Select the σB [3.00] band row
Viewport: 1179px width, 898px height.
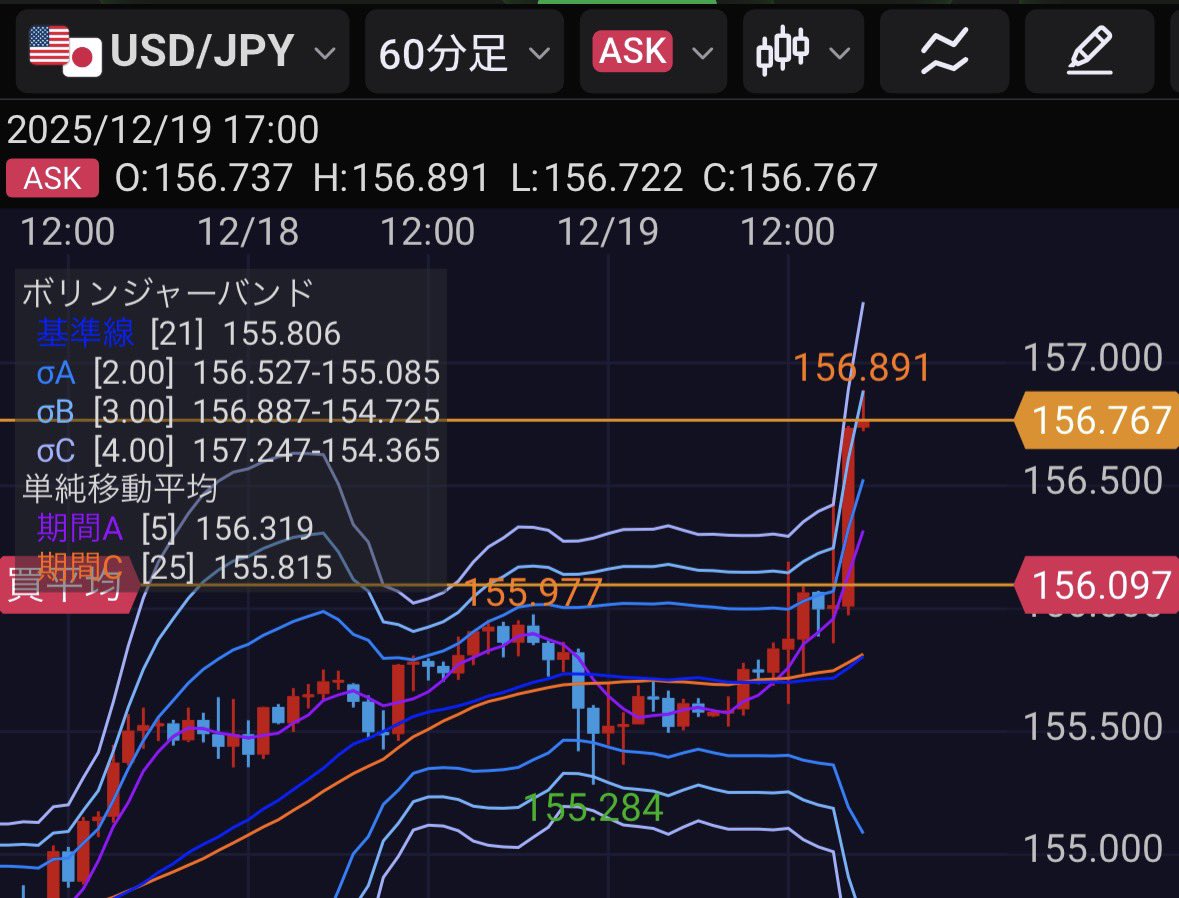pyautogui.click(x=238, y=411)
